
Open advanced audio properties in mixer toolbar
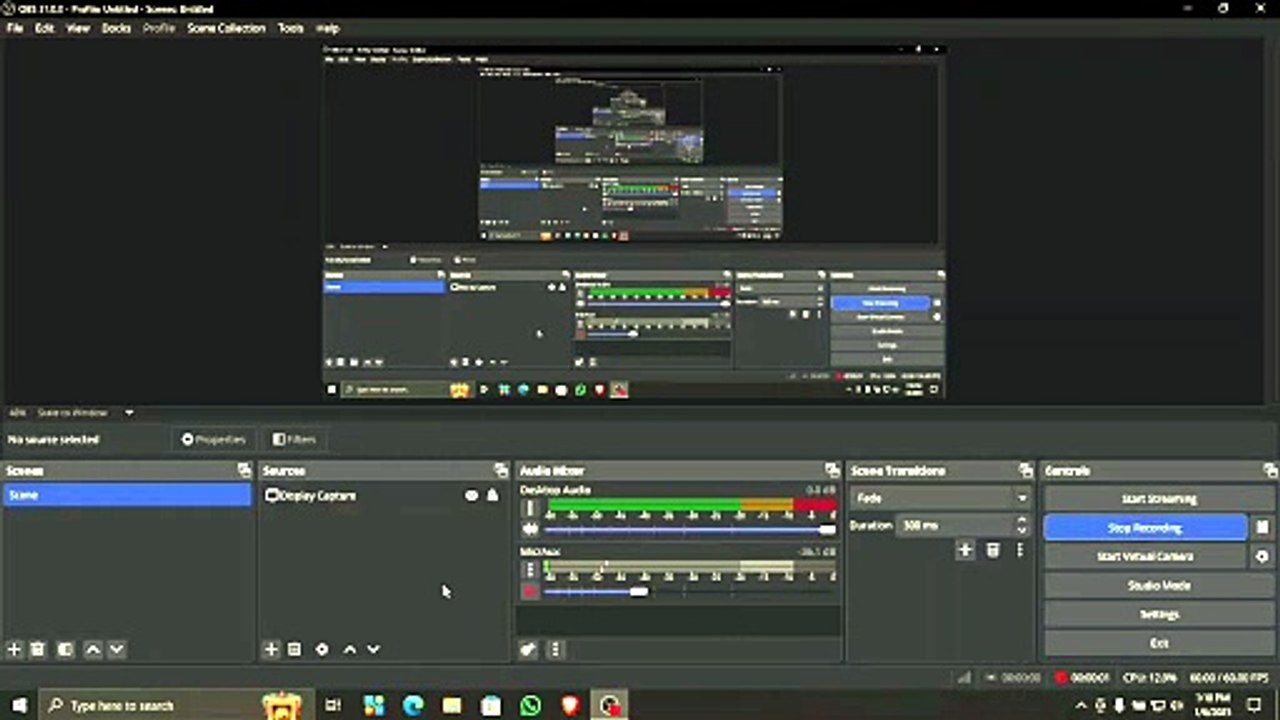tap(528, 649)
